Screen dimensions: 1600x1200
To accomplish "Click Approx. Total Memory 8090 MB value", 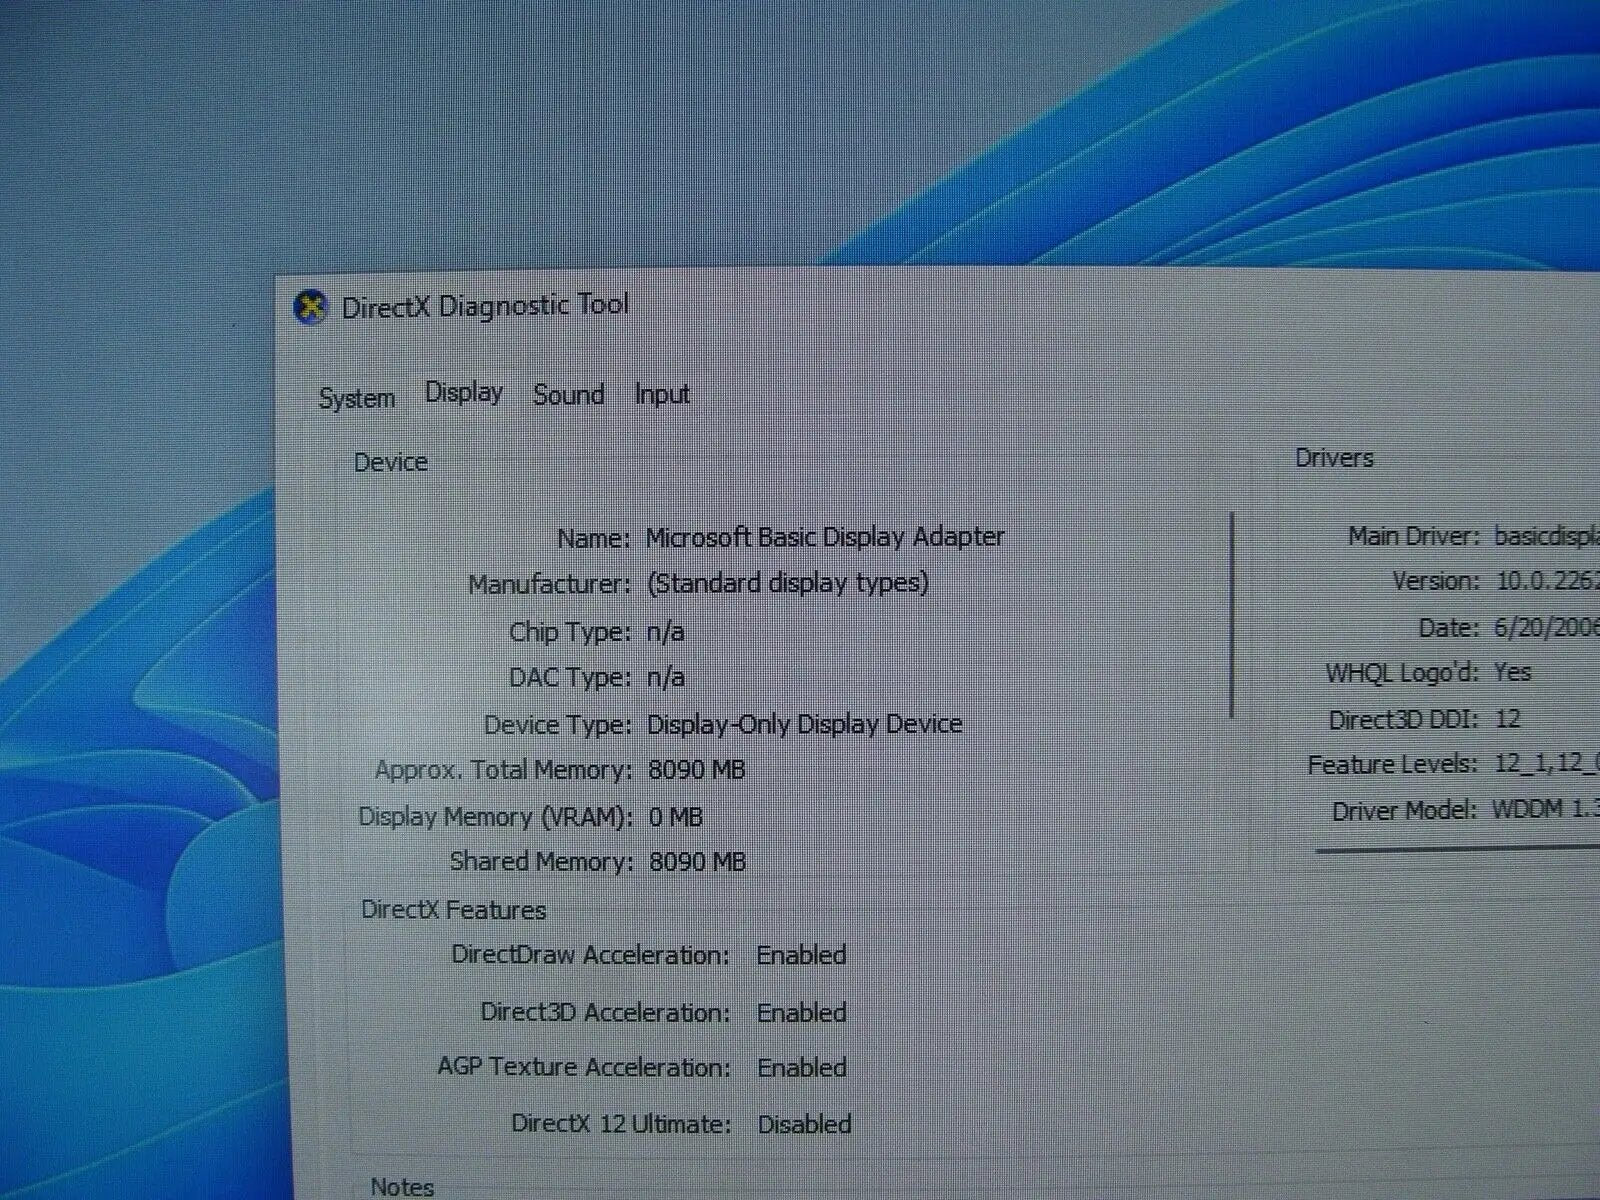I will click(x=697, y=770).
